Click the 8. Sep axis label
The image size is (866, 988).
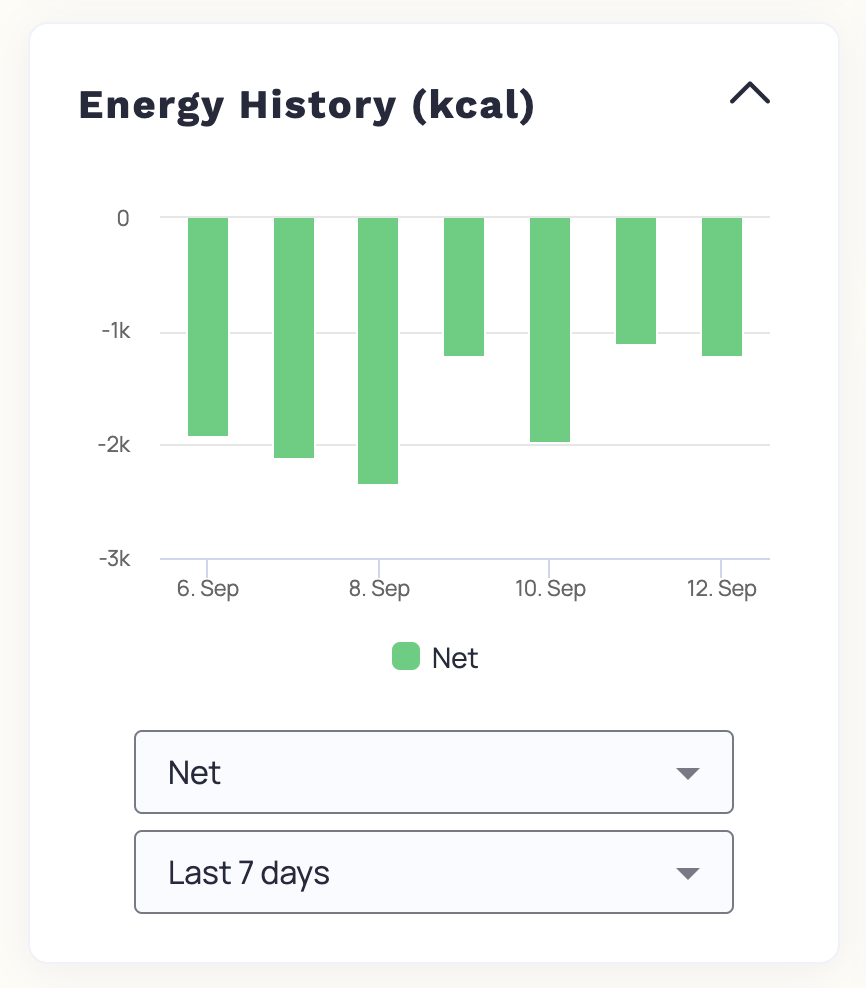[x=380, y=588]
